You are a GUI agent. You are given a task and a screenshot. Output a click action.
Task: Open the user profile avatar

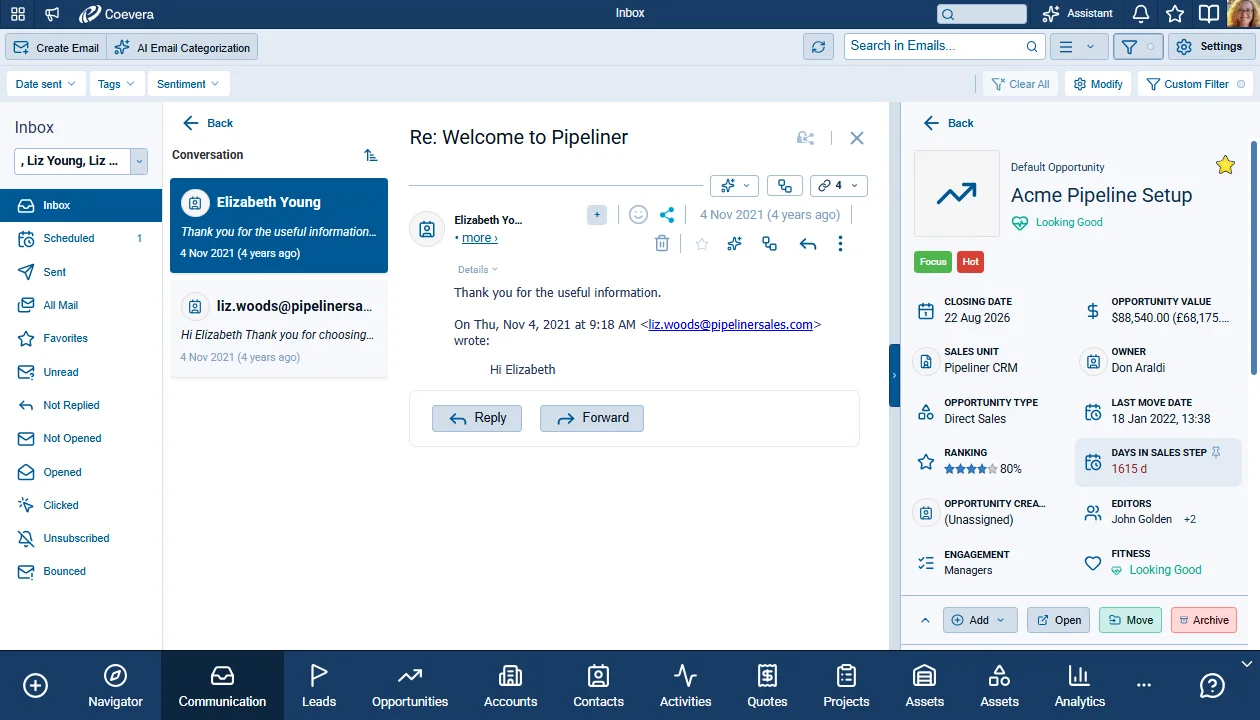(1243, 14)
